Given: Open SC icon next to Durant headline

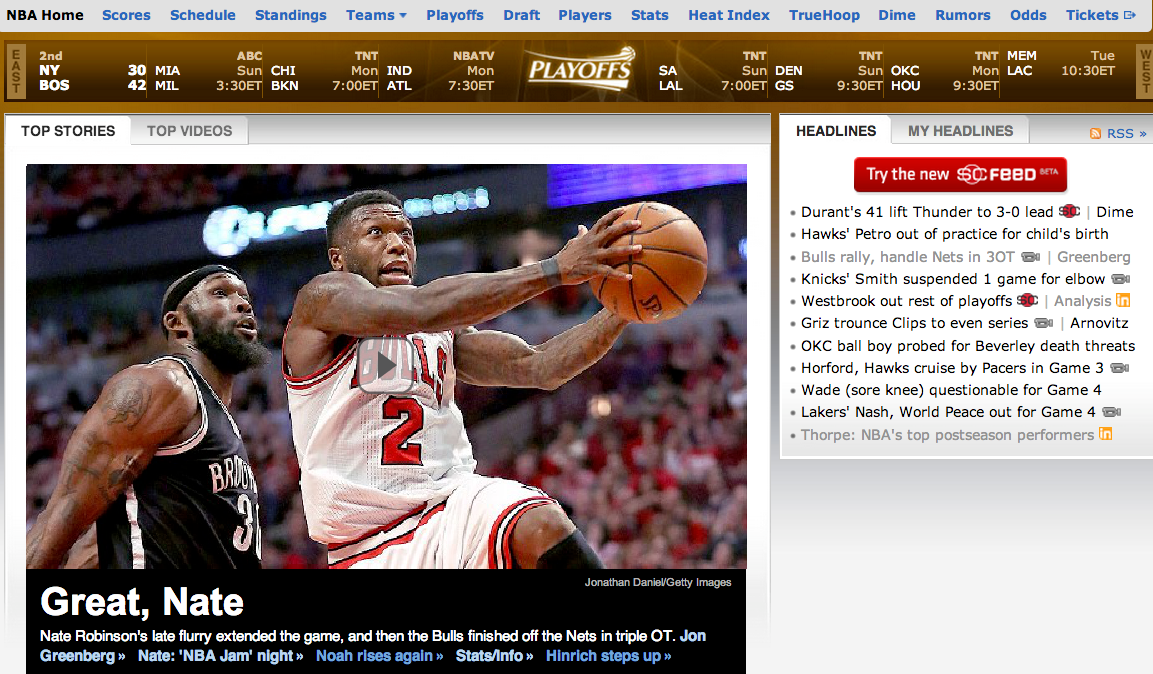Looking at the screenshot, I should tap(1069, 212).
